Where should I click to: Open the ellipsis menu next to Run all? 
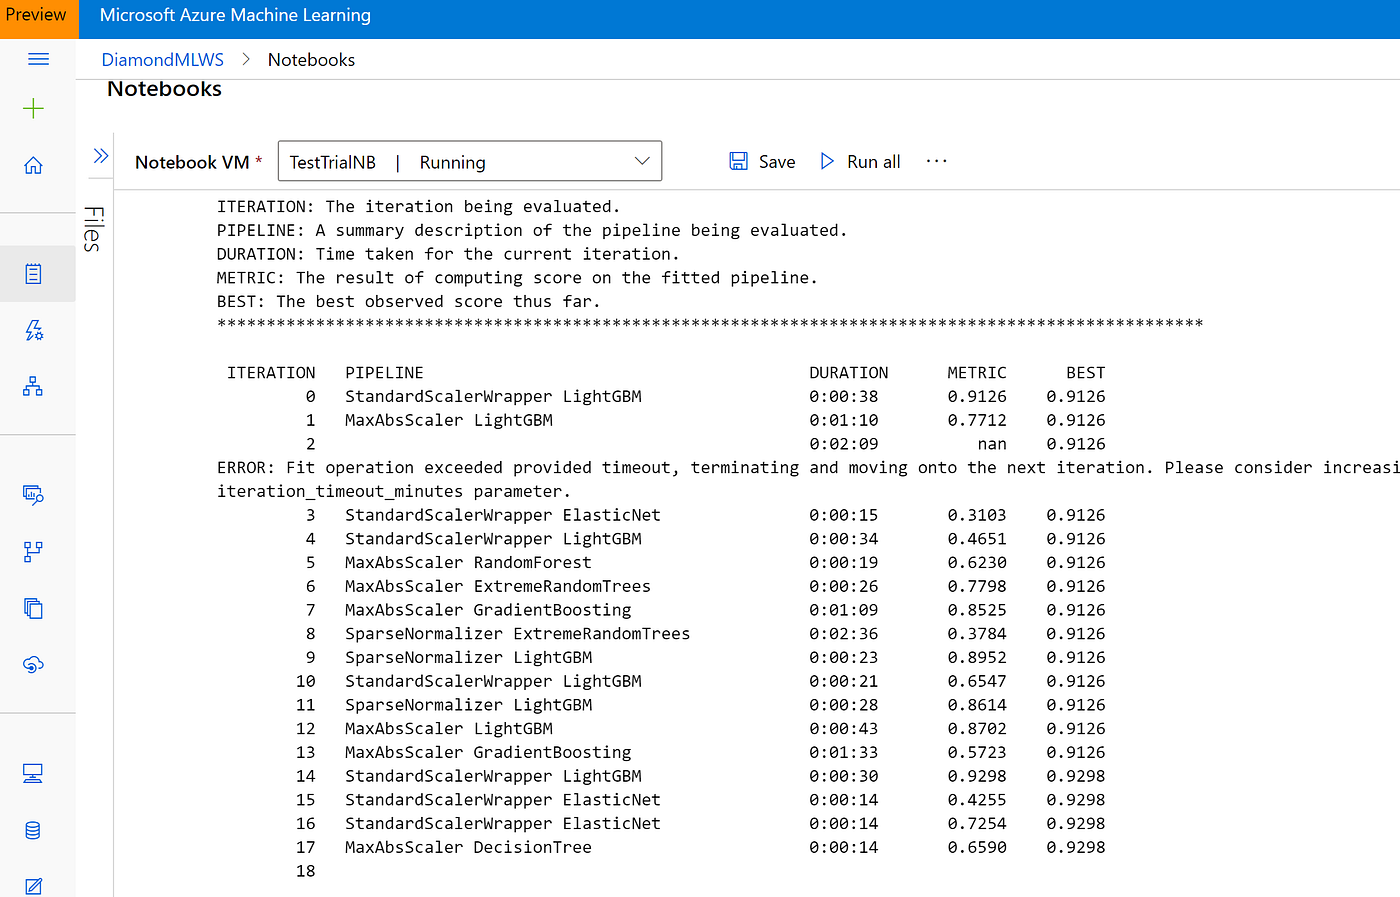pyautogui.click(x=936, y=160)
